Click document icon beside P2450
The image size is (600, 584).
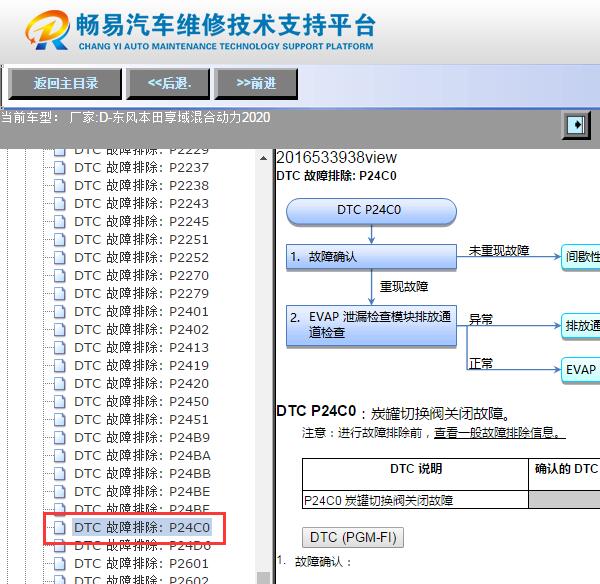pyautogui.click(x=59, y=401)
